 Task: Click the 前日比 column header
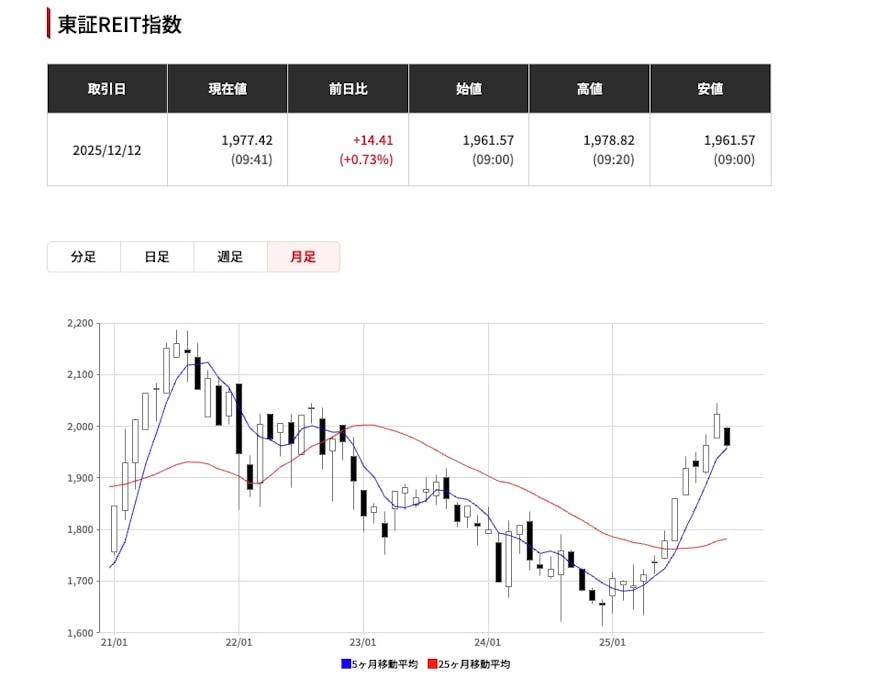point(348,89)
